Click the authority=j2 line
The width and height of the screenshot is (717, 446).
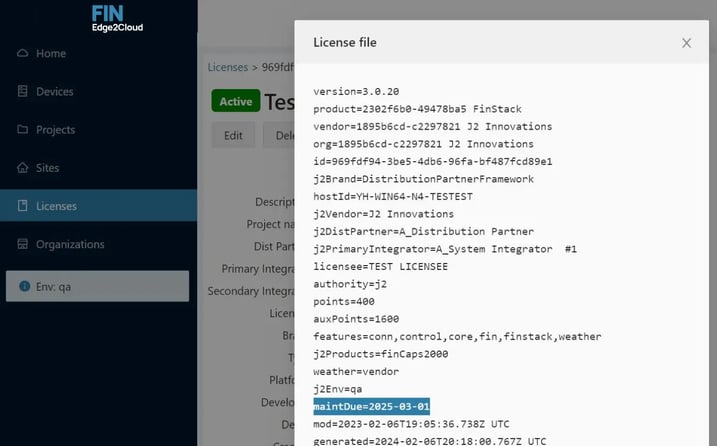(350, 284)
